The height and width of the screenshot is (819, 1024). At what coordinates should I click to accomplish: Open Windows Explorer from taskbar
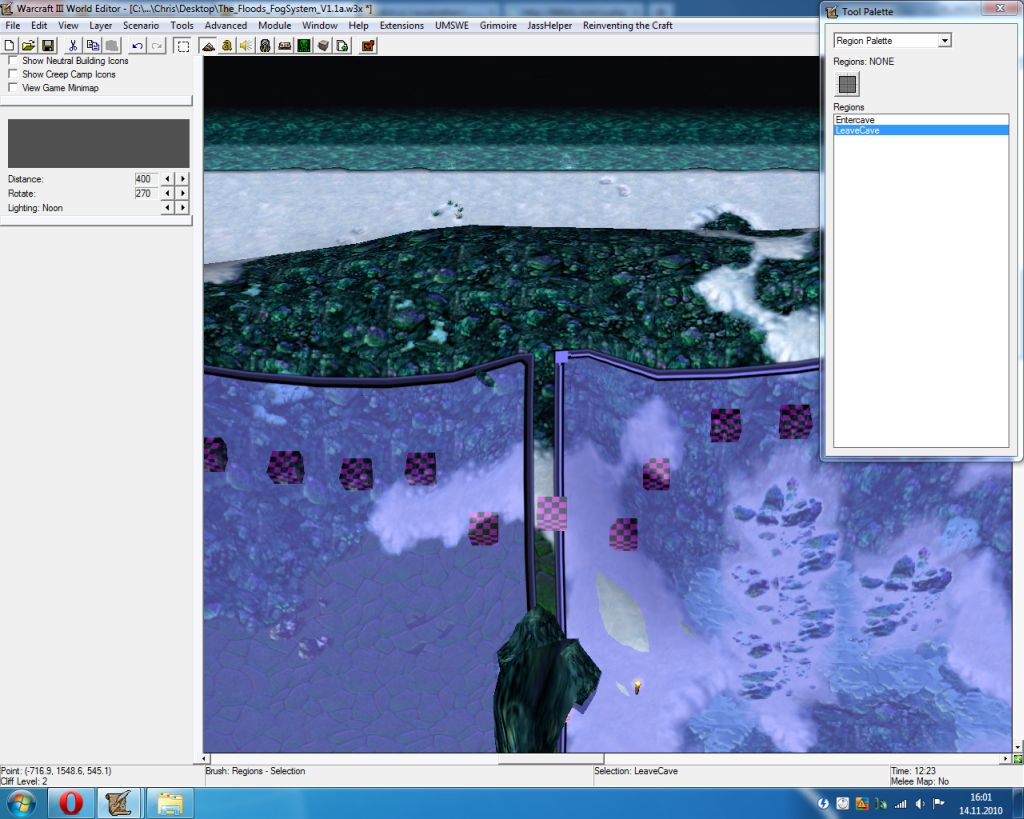coord(169,803)
